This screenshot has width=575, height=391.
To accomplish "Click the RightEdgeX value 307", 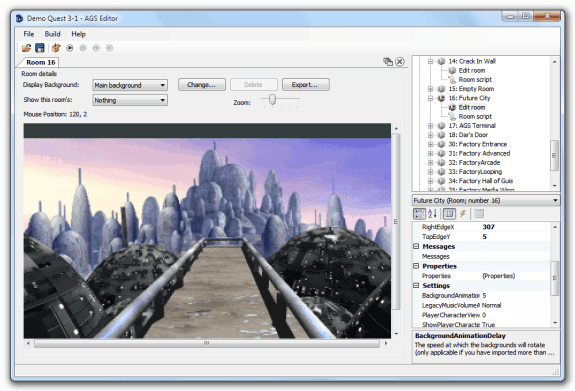I will click(515, 227).
